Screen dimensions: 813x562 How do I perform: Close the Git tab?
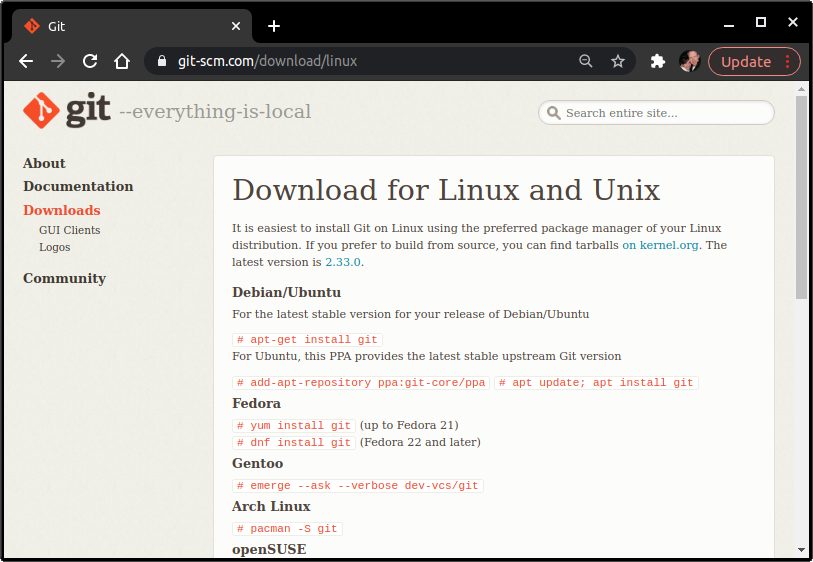pos(236,26)
